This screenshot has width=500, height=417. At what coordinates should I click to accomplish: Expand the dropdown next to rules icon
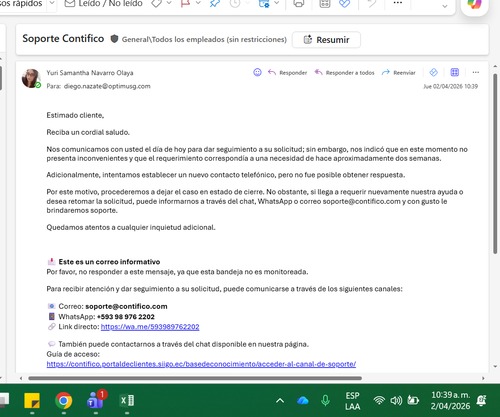277,3
